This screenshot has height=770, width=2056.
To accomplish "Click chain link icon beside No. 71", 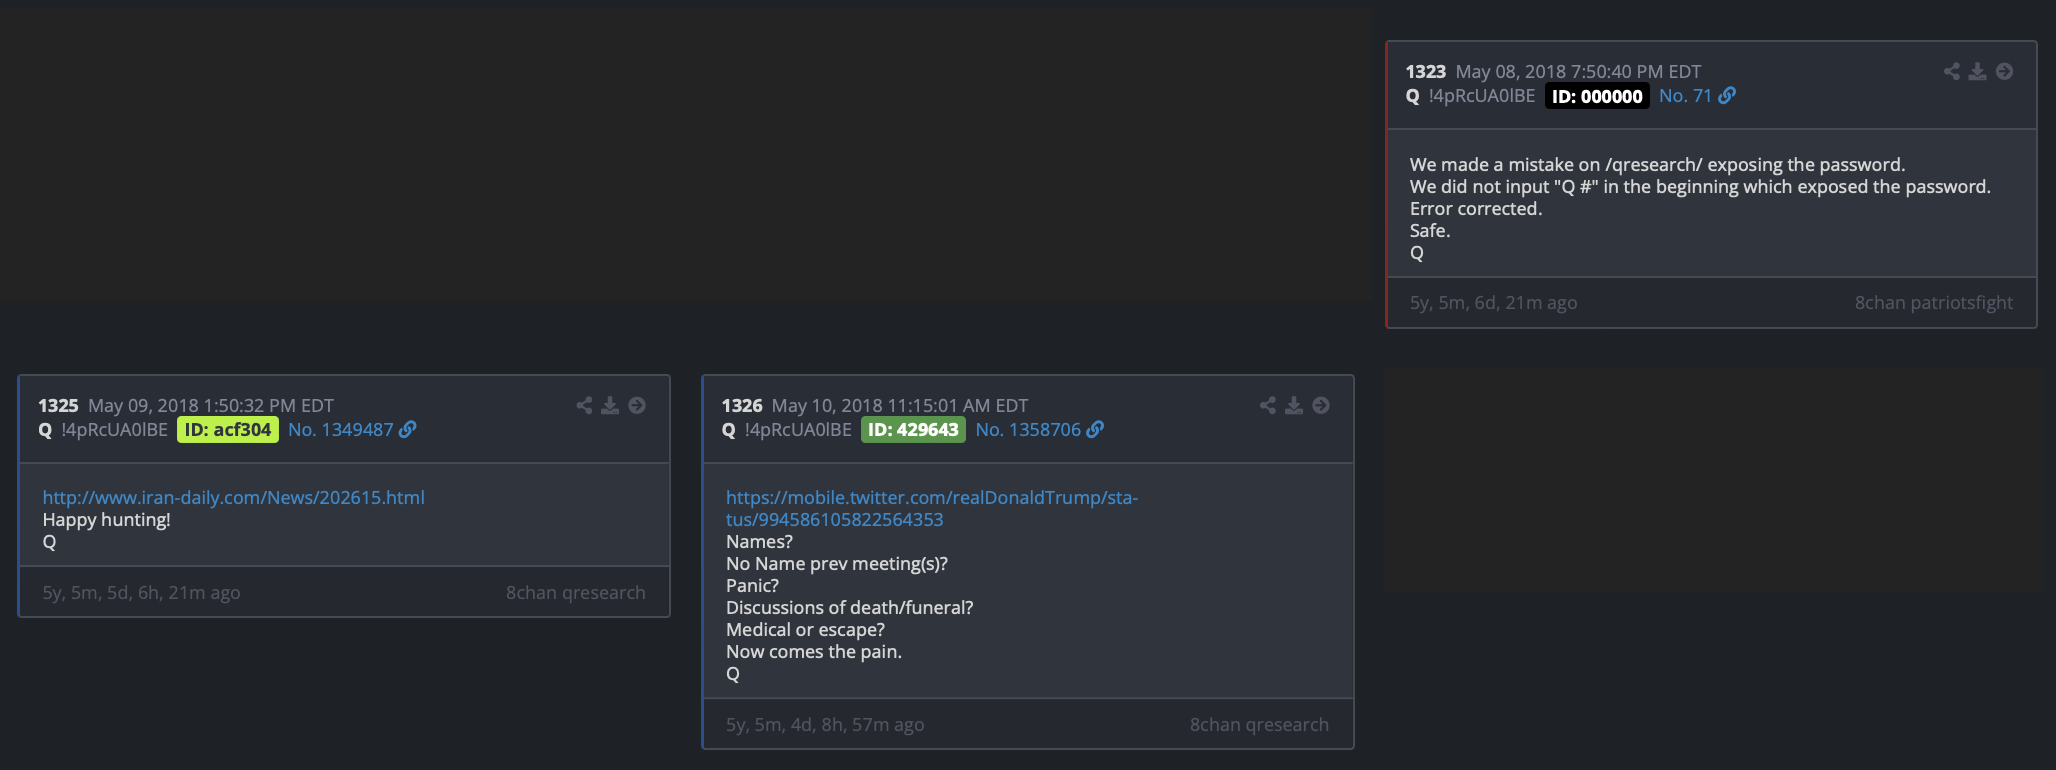I will 1727,96.
